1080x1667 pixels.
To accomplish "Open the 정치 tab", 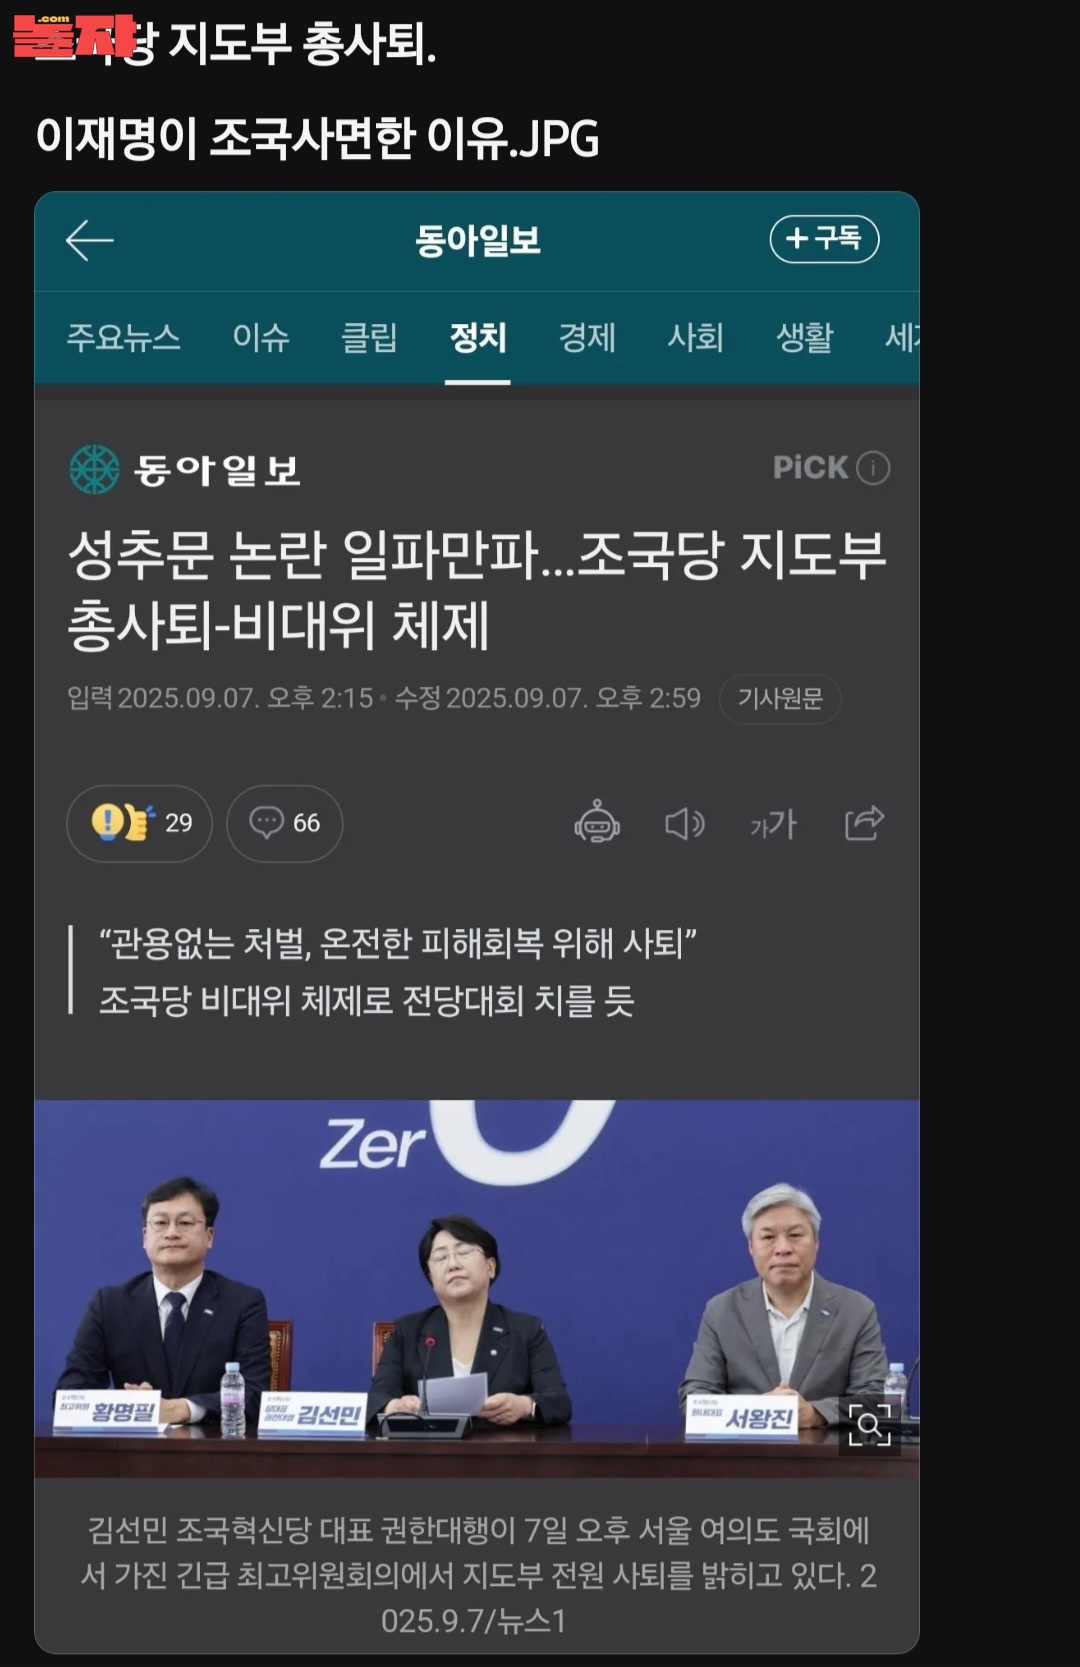I will pos(478,337).
